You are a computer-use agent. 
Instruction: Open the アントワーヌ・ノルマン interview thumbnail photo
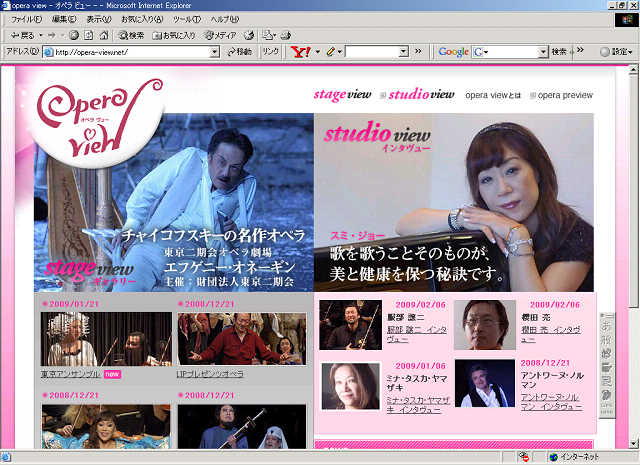coord(485,383)
